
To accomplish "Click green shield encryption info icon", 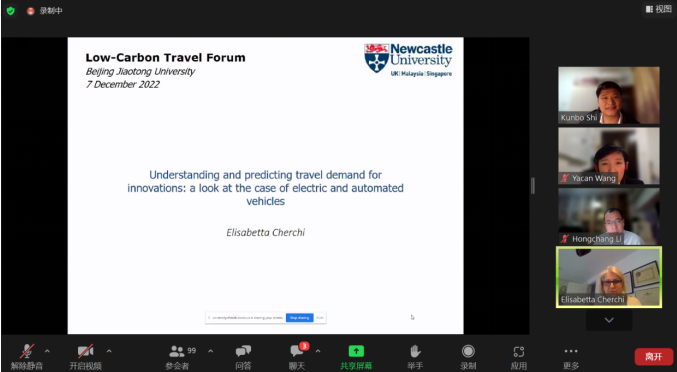I will pos(11,11).
